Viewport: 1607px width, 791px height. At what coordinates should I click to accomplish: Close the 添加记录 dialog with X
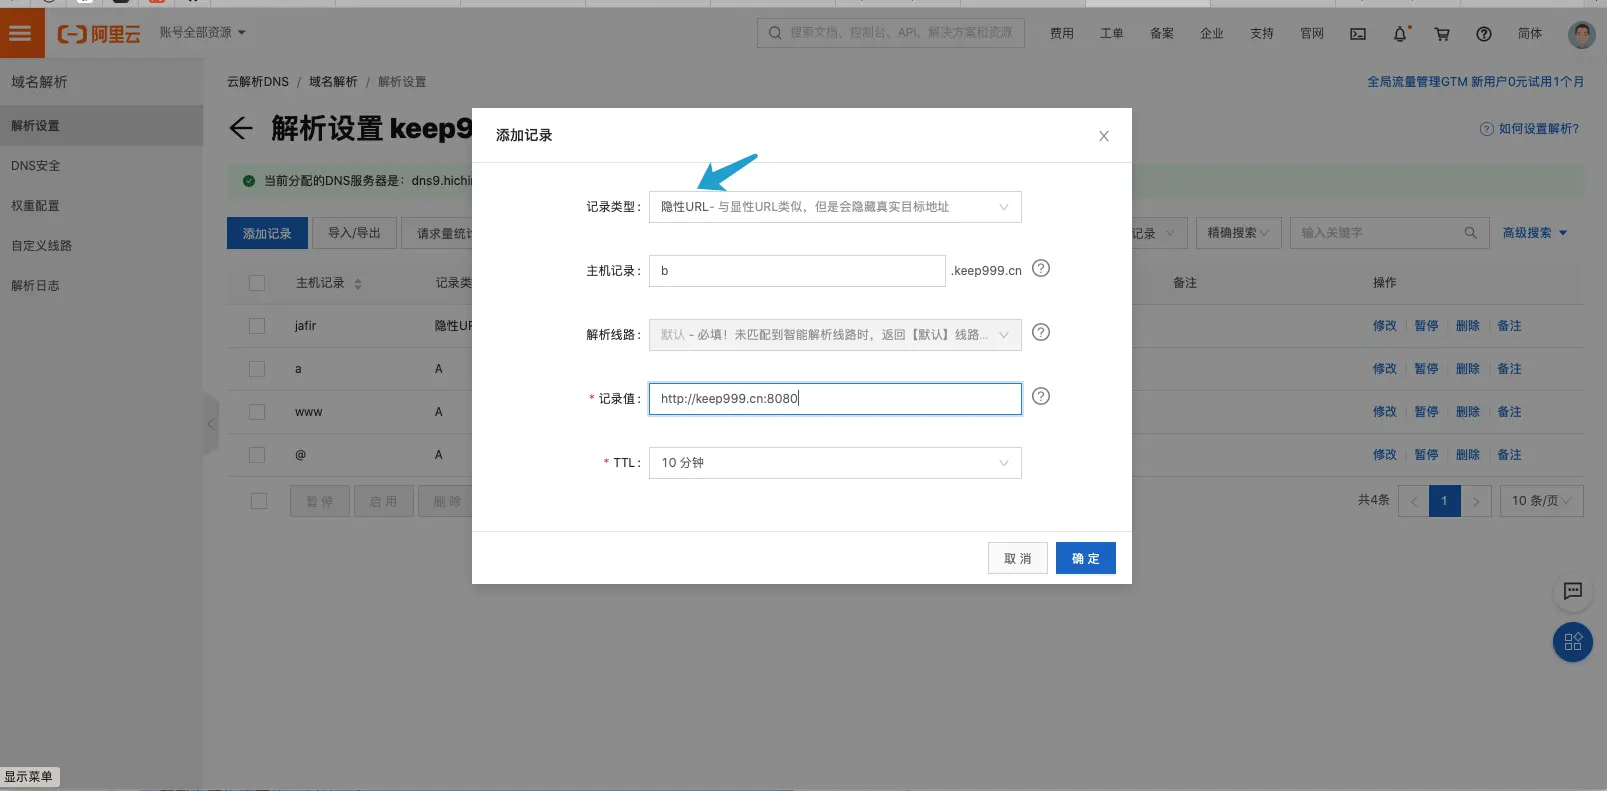(1104, 136)
